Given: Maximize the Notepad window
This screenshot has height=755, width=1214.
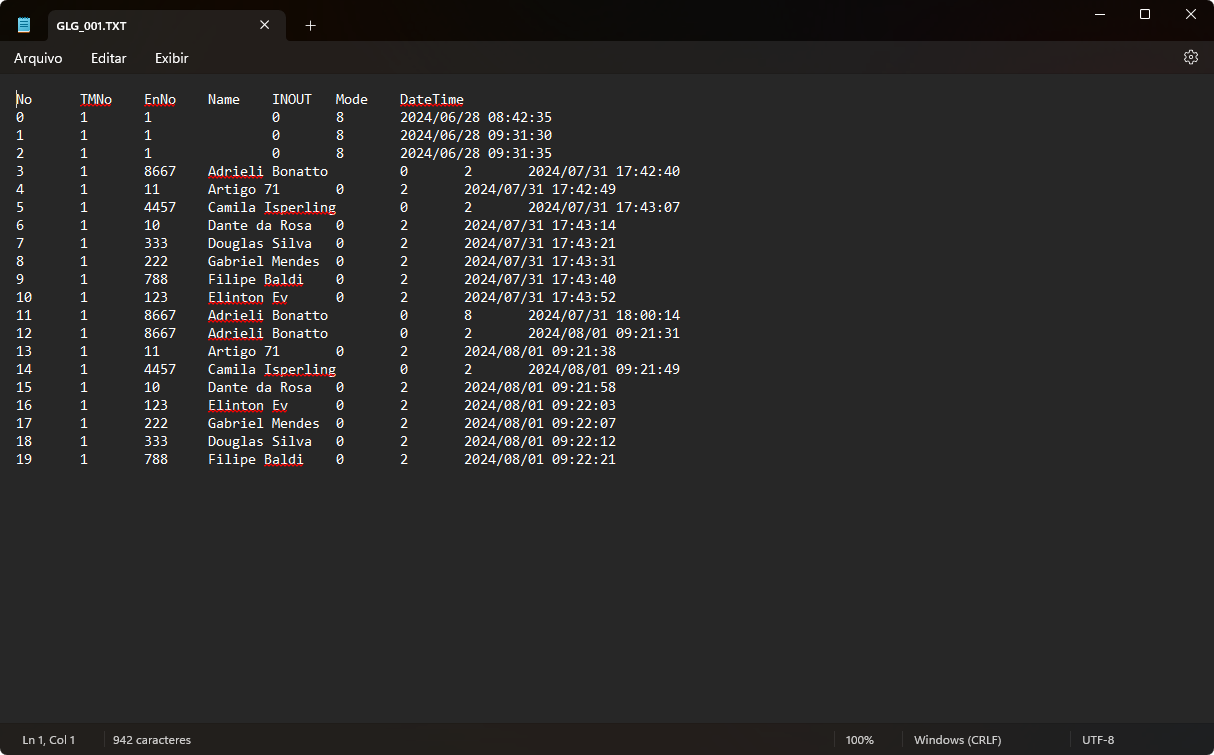Looking at the screenshot, I should pos(1145,14).
